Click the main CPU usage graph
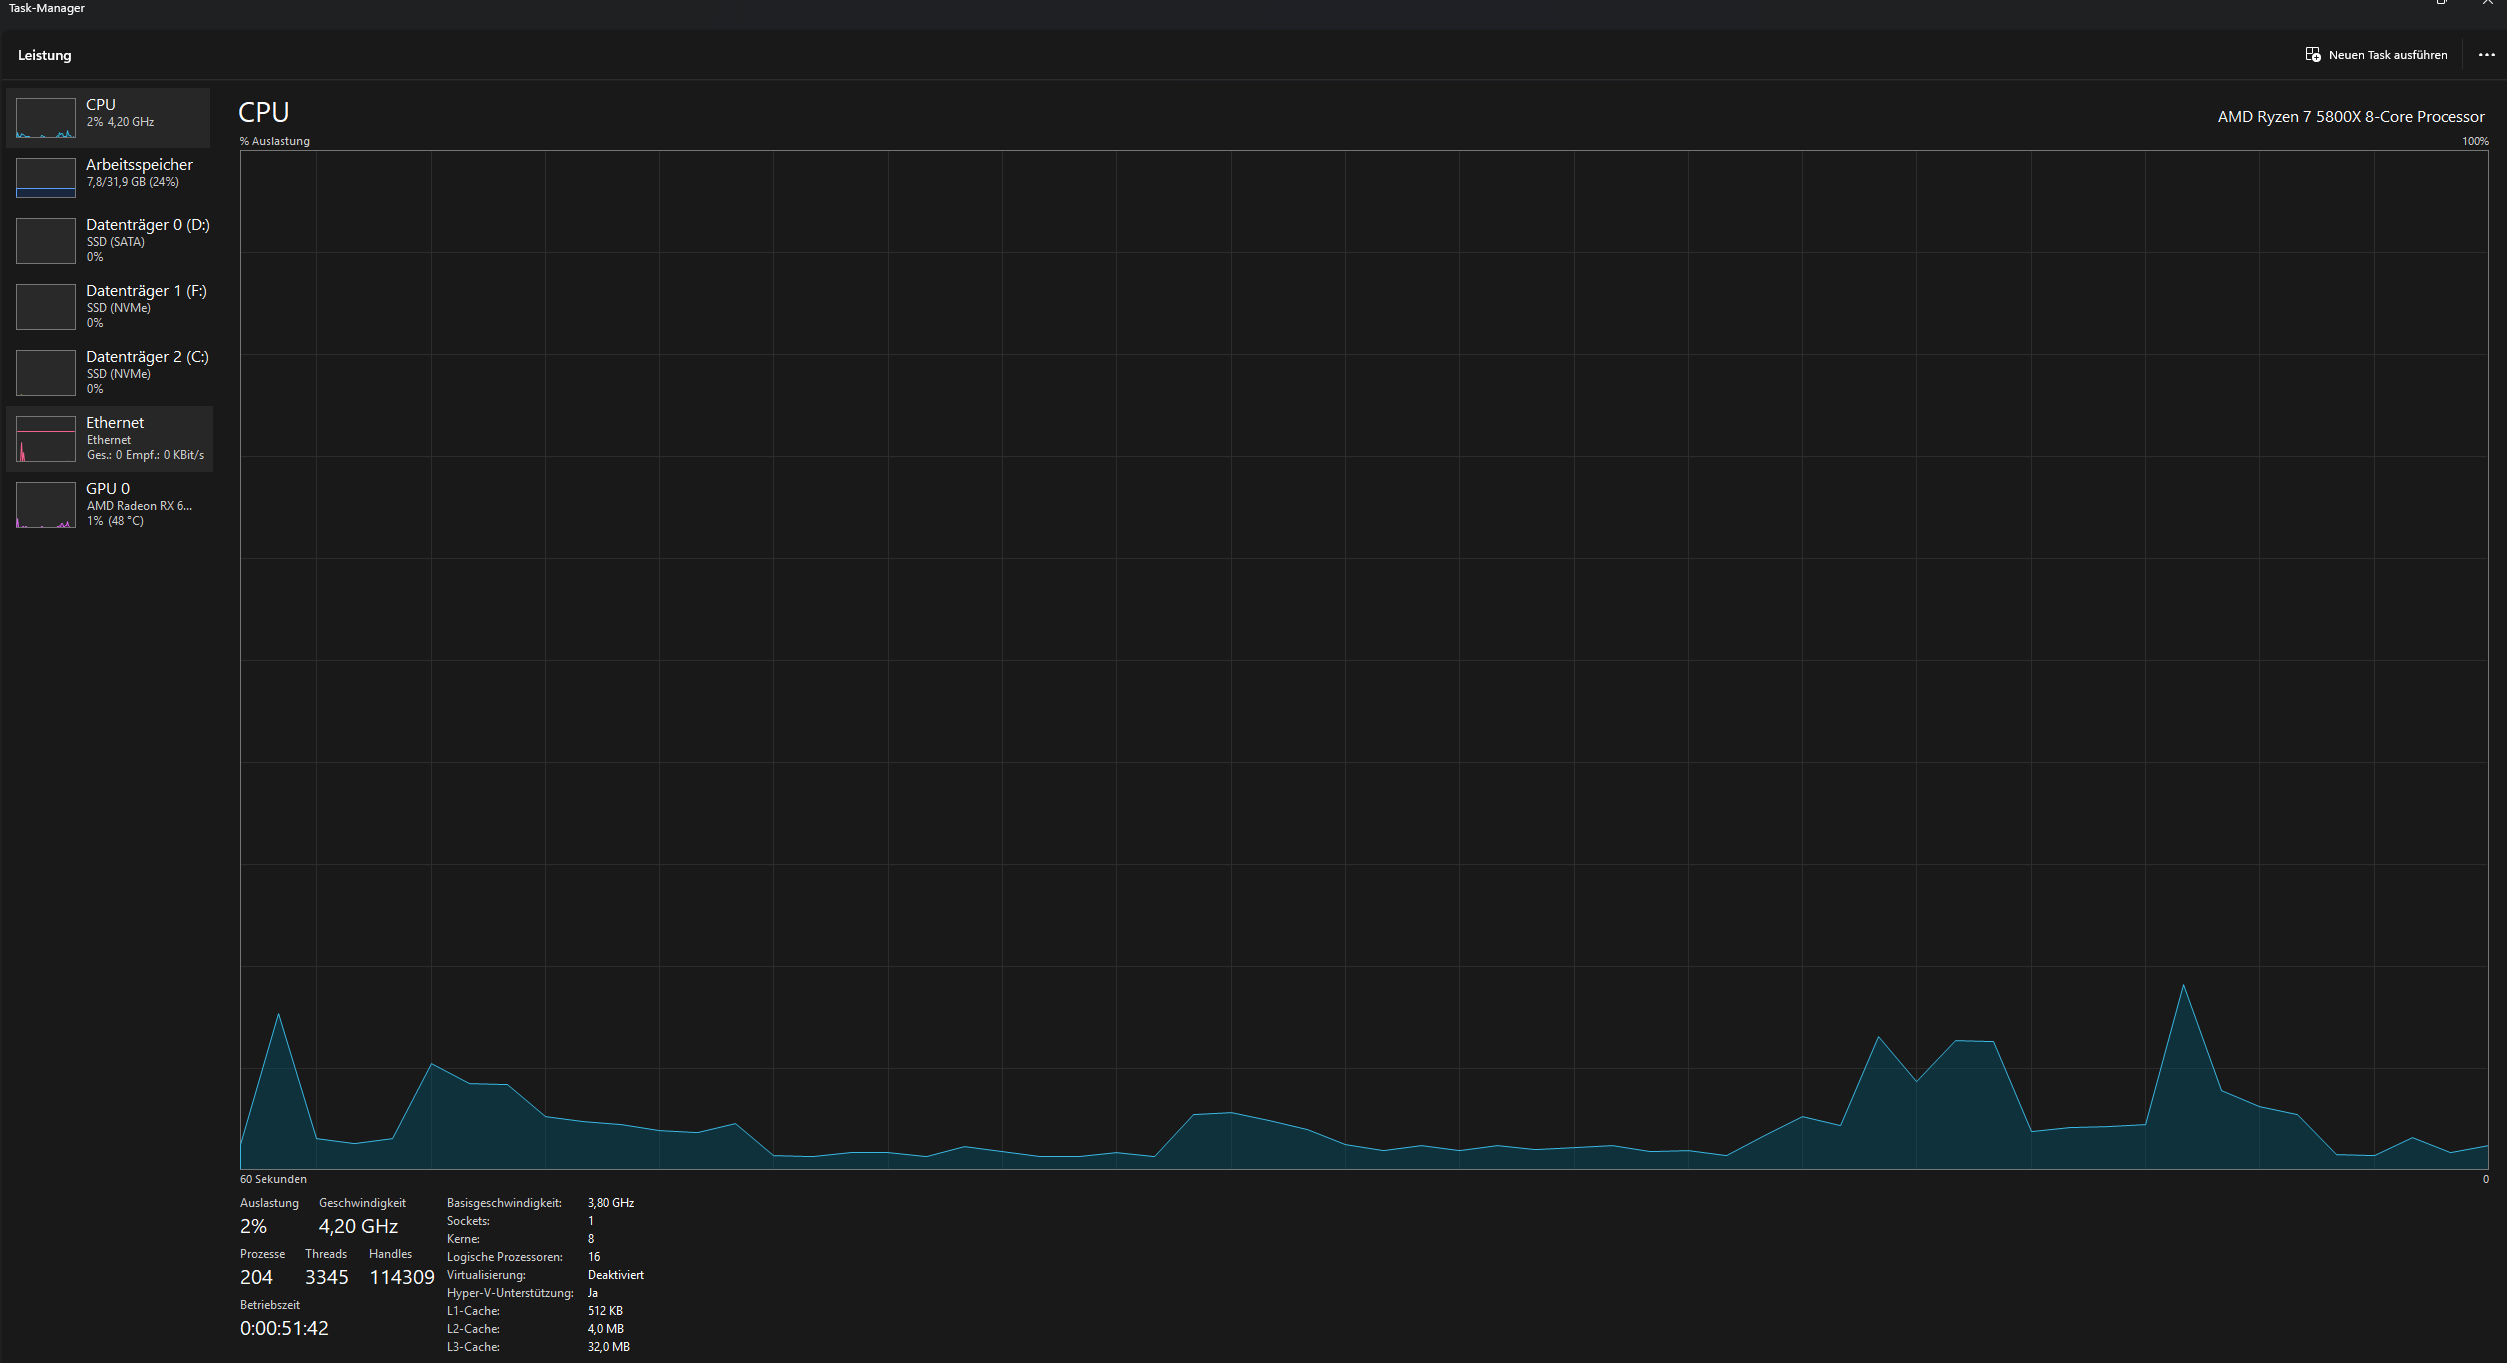2507x1363 pixels. pos(1363,660)
